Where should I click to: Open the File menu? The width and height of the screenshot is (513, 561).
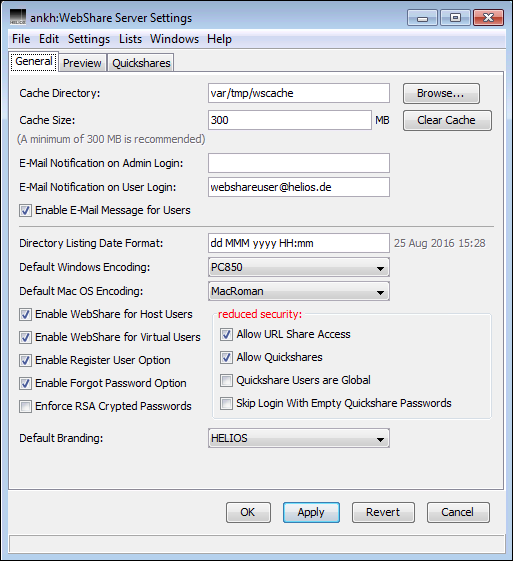tap(21, 39)
